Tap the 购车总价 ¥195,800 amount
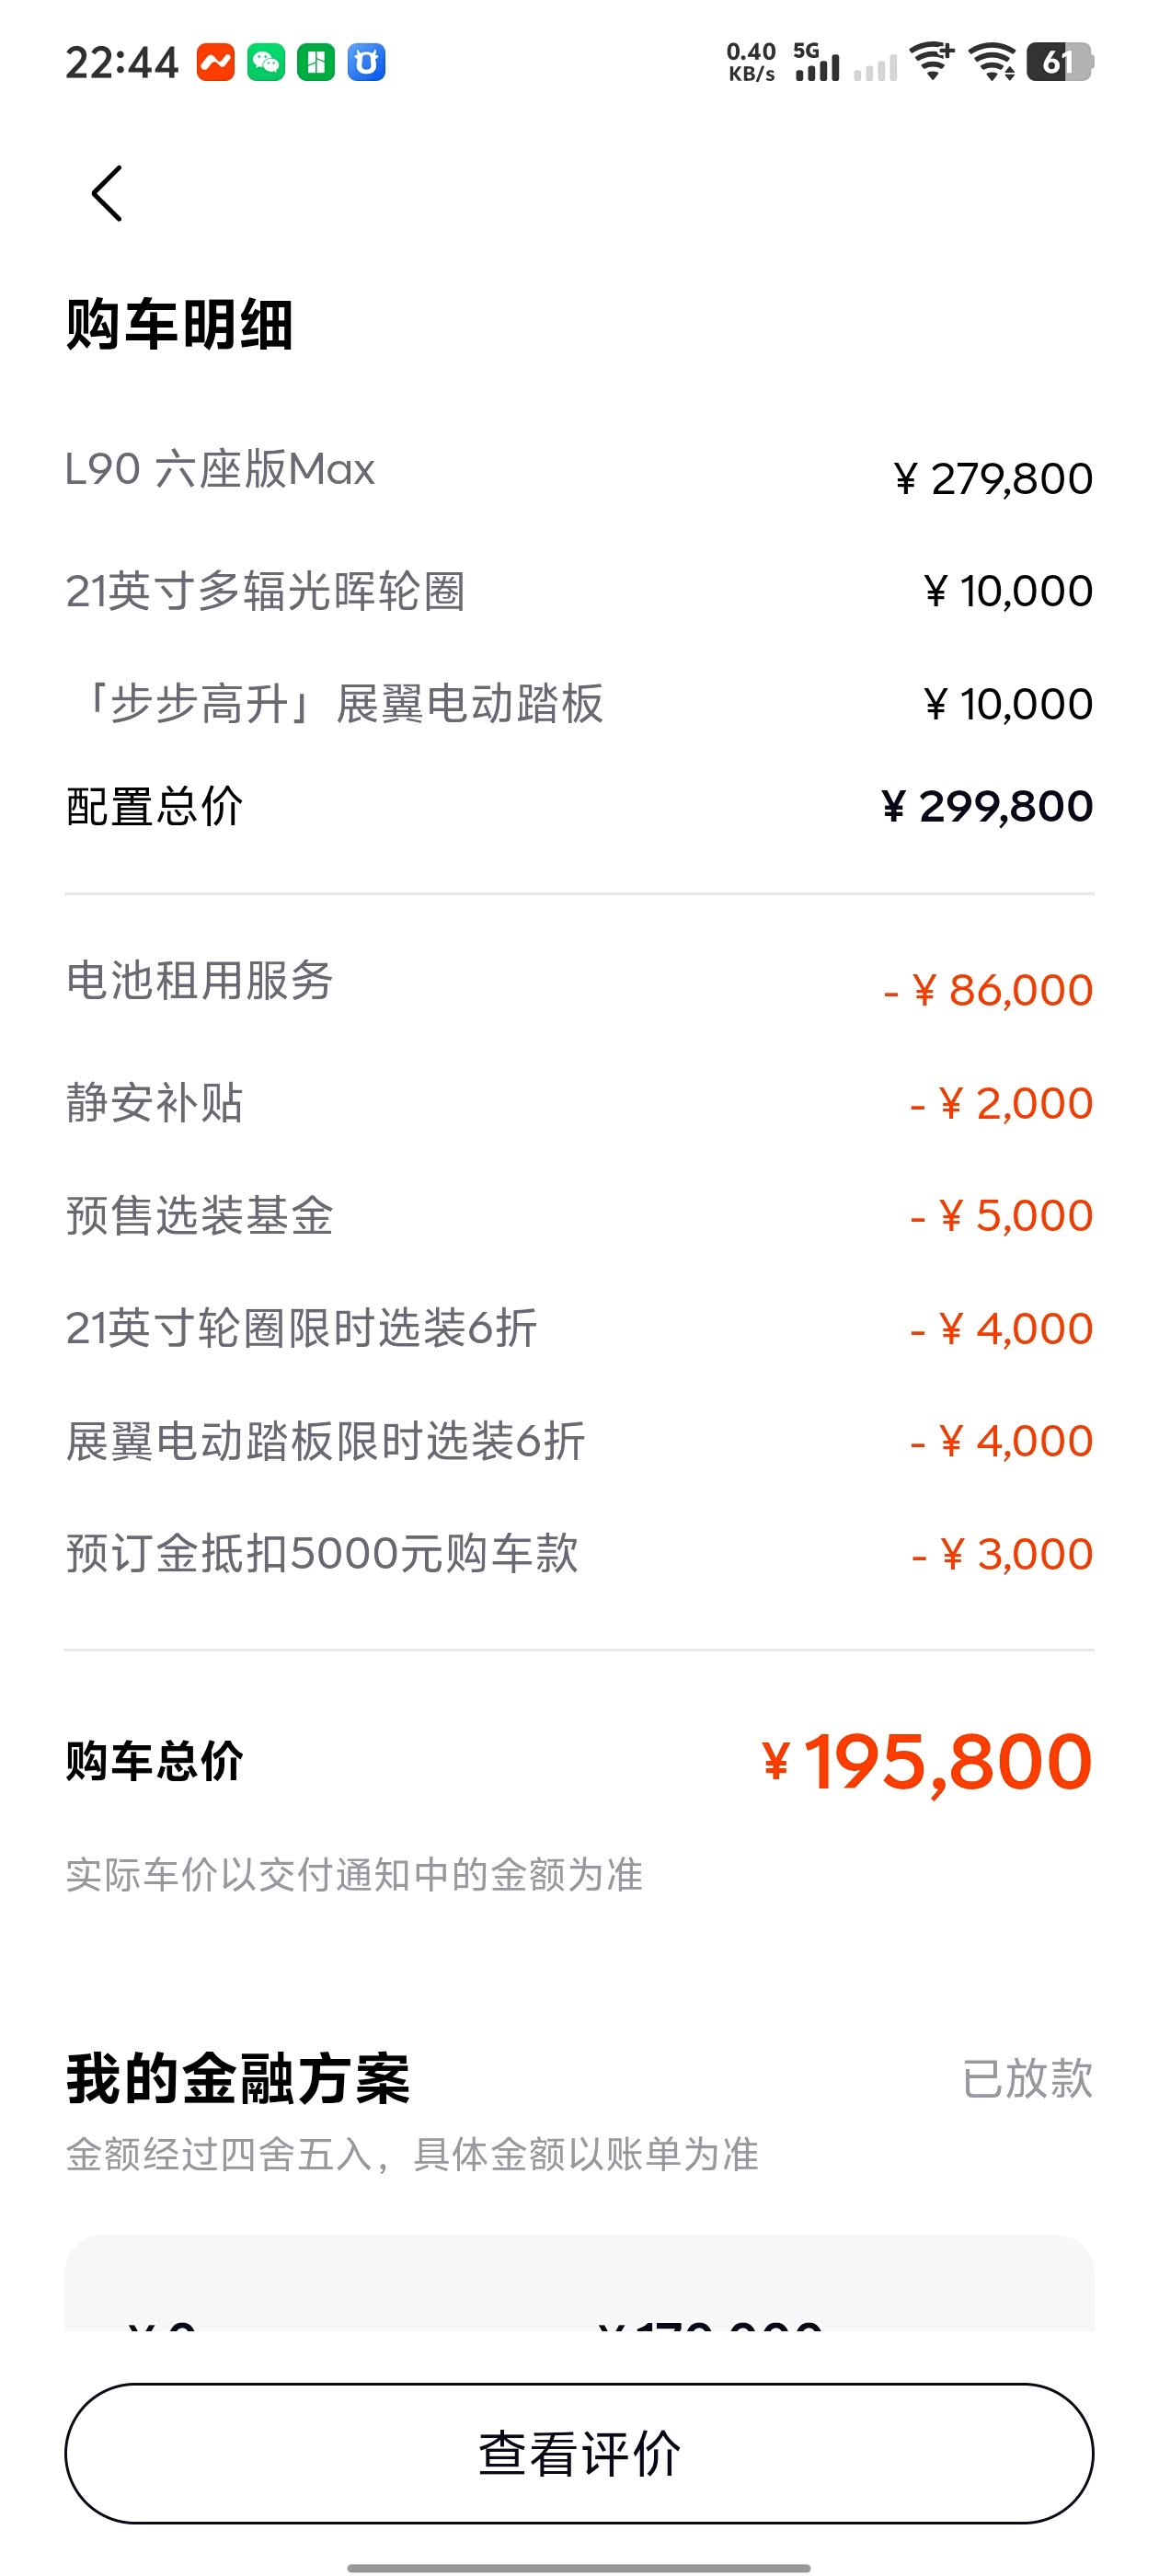 [926, 1761]
